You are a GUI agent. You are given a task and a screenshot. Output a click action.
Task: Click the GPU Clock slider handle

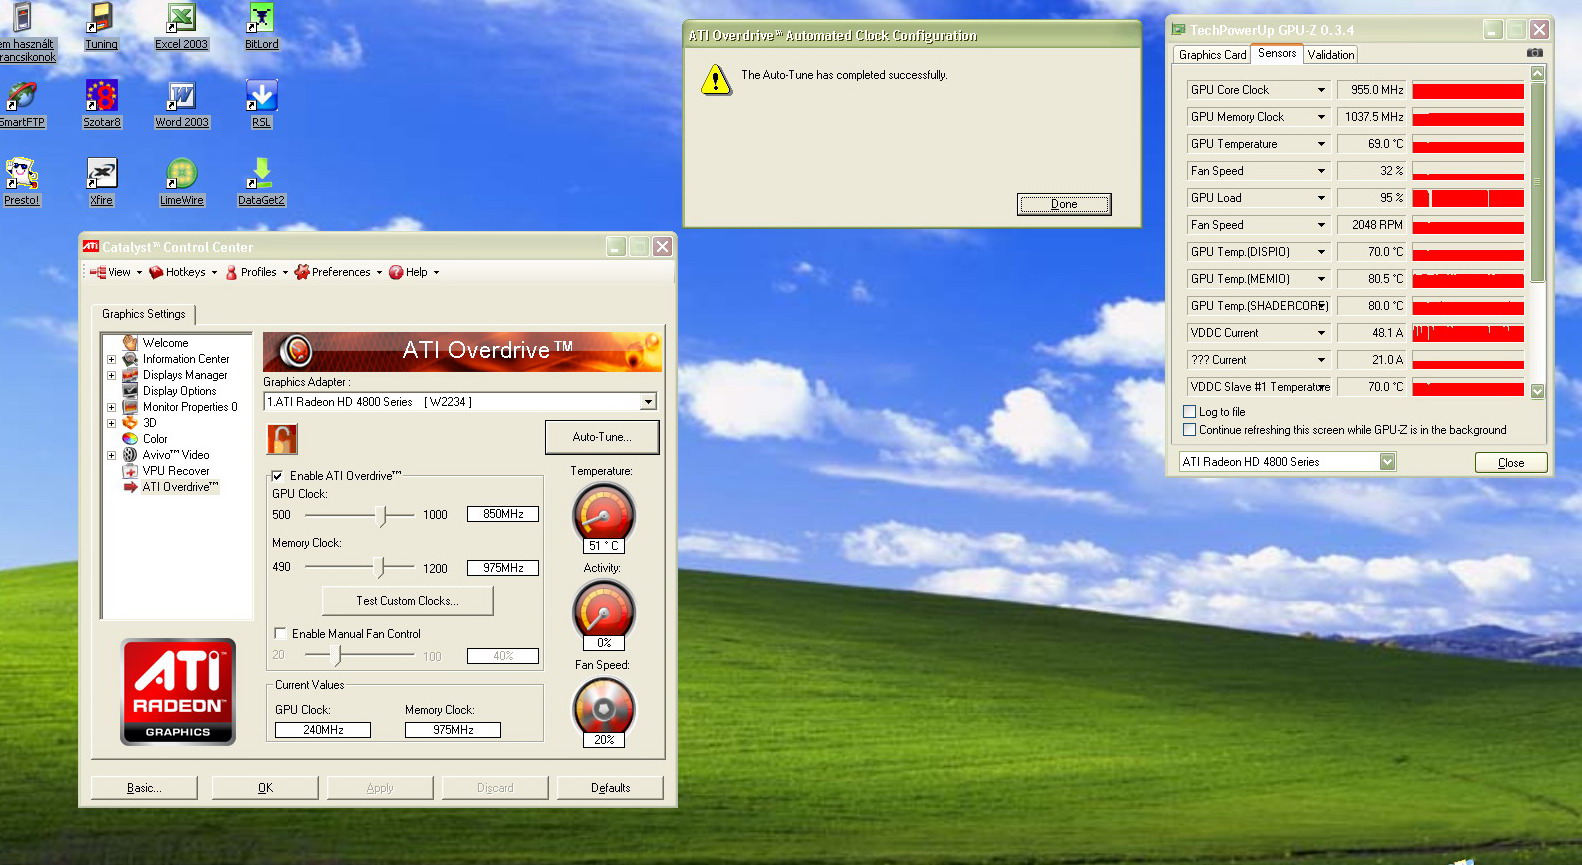click(x=382, y=515)
